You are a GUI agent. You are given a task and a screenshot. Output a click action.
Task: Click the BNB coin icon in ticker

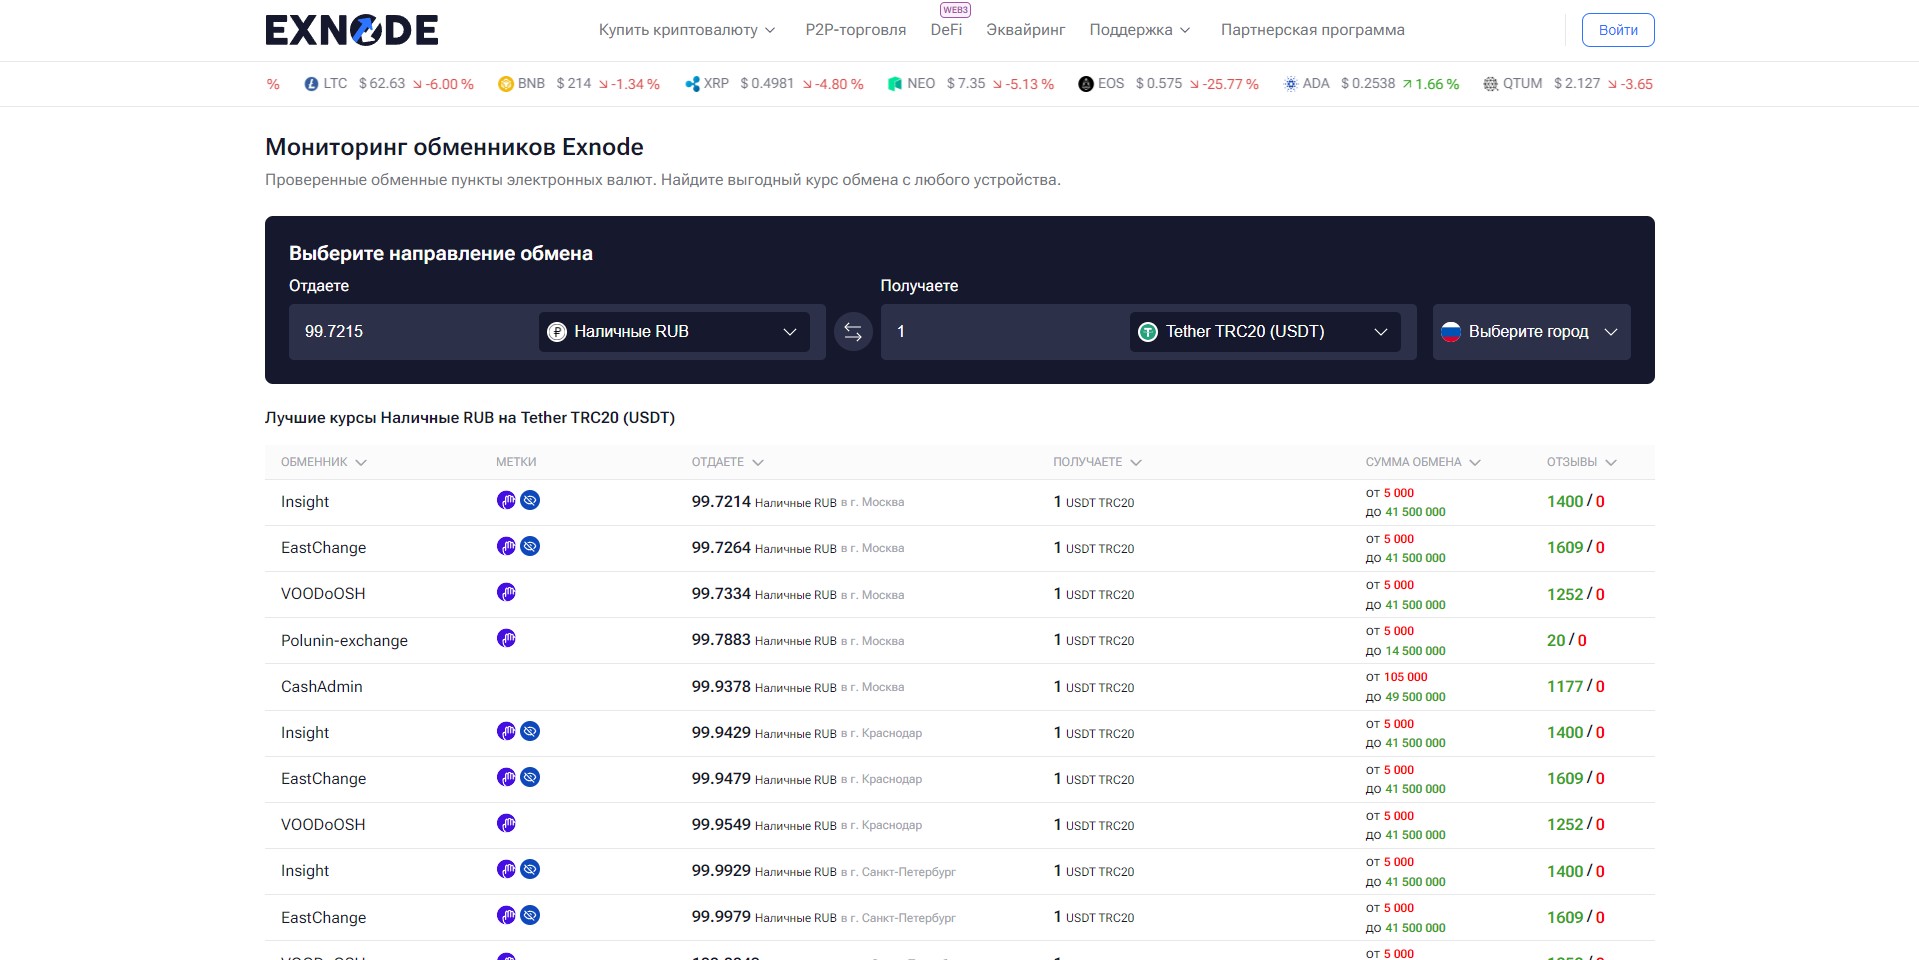click(505, 84)
